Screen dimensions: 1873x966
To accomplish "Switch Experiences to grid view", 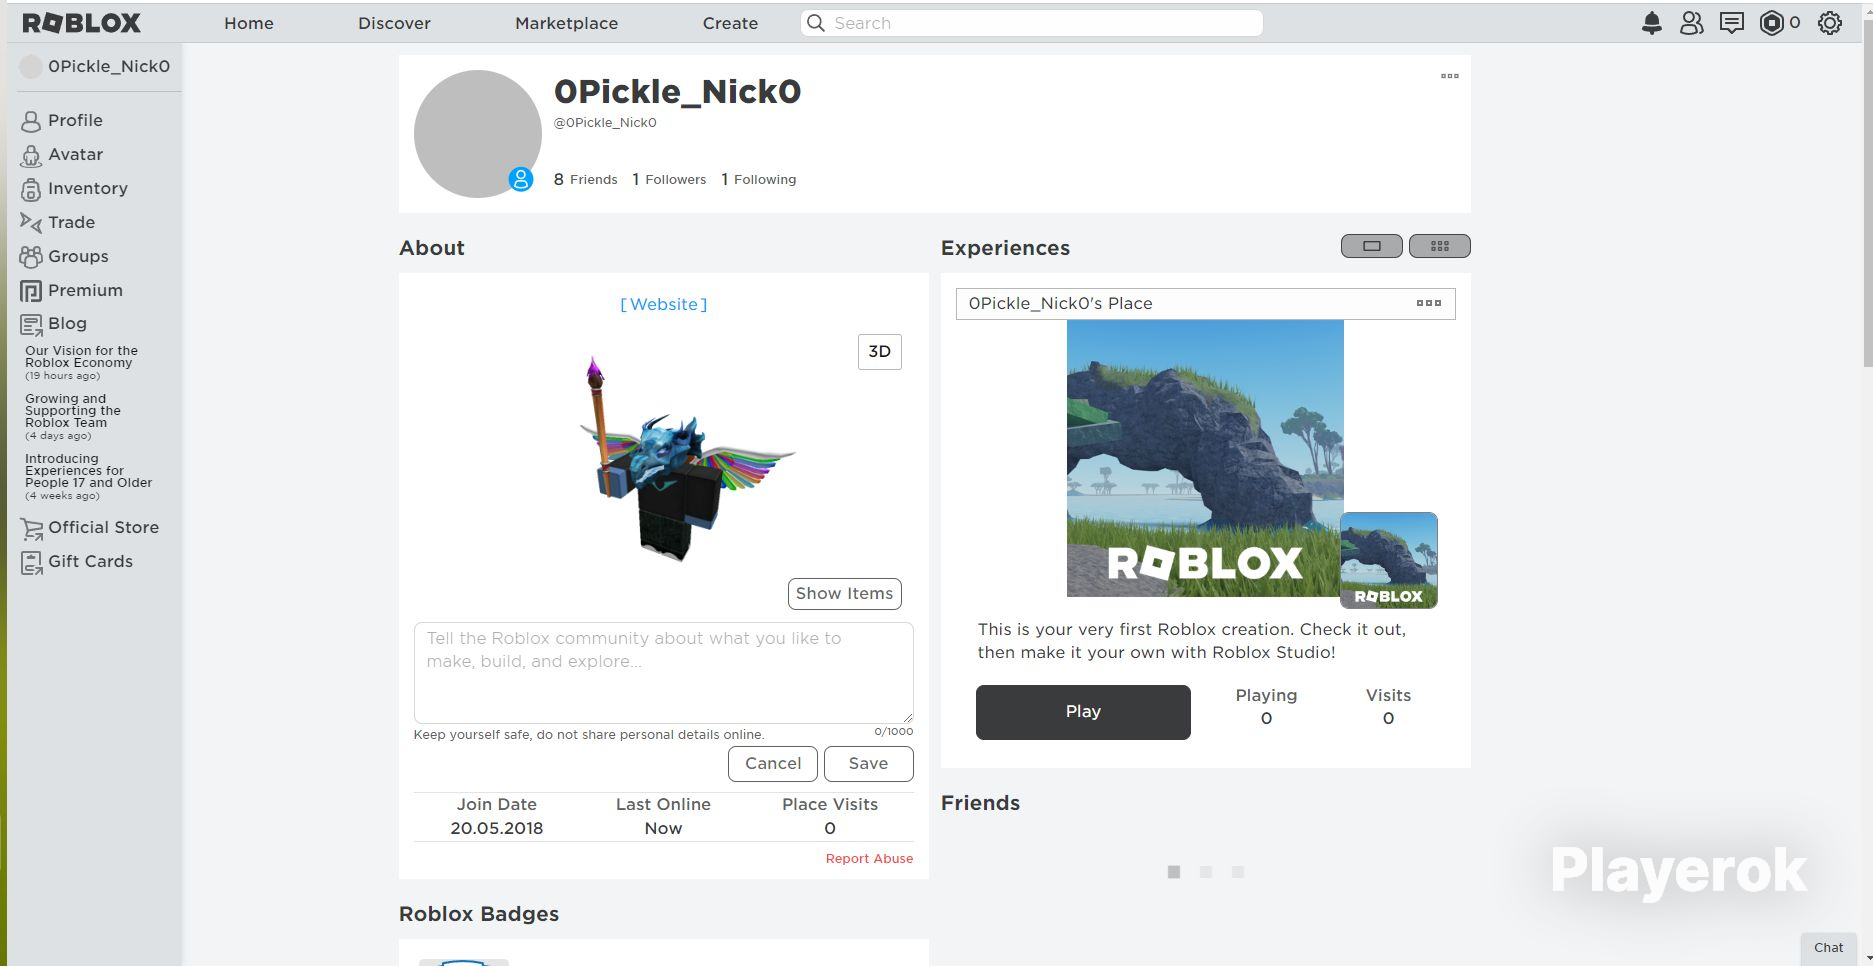I will point(1439,246).
